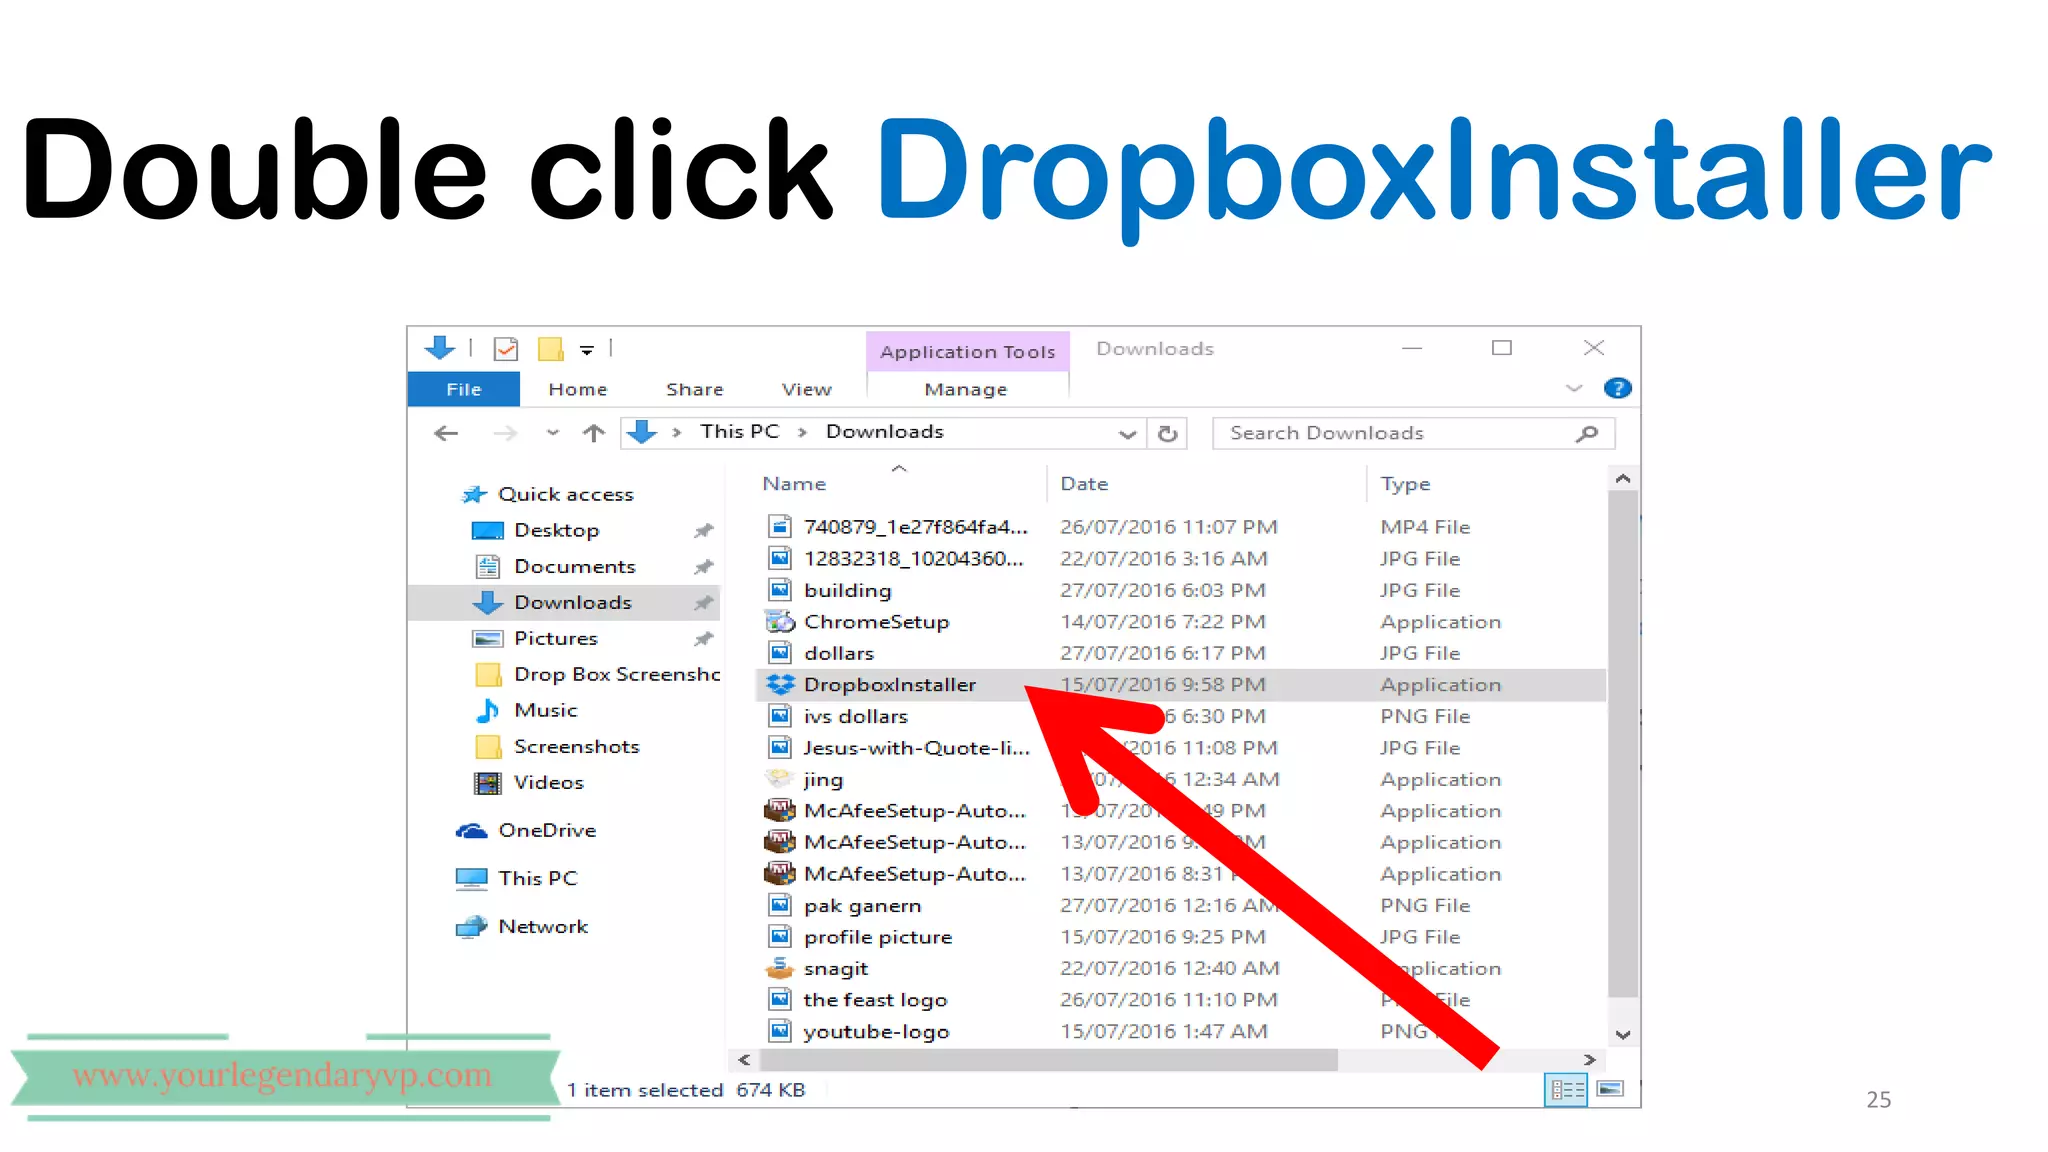Click the vertical scrollbar thumb in file list
2048x1152 pixels.
tap(1623, 744)
